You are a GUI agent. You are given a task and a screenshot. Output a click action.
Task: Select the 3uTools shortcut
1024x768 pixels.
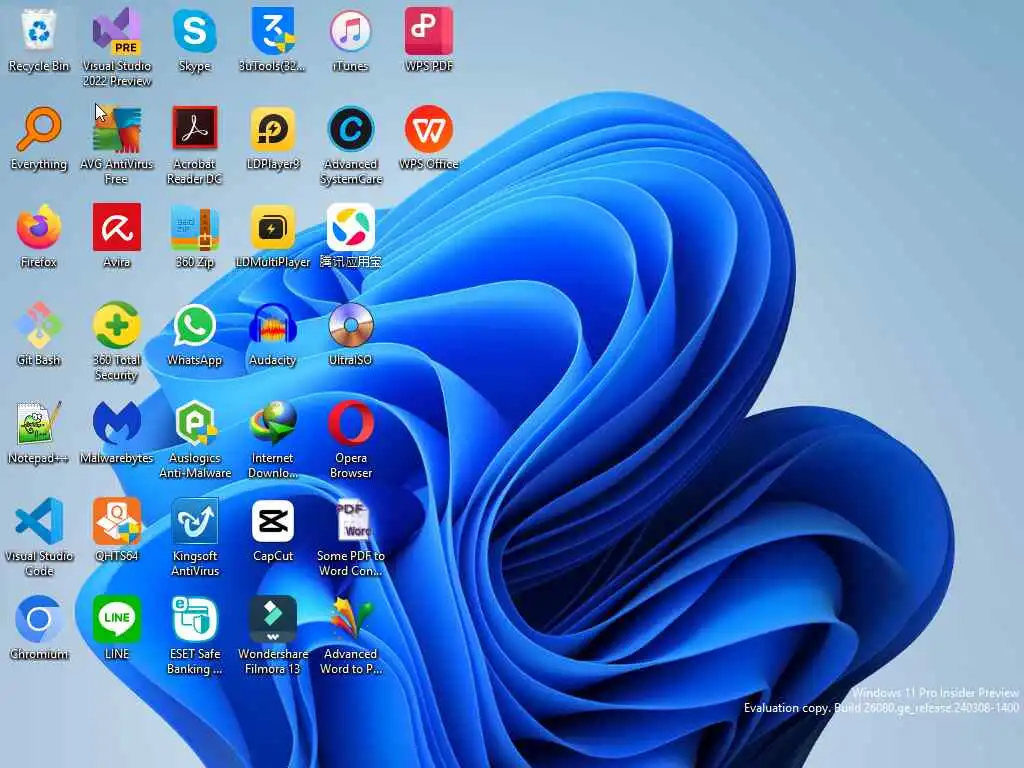point(273,31)
